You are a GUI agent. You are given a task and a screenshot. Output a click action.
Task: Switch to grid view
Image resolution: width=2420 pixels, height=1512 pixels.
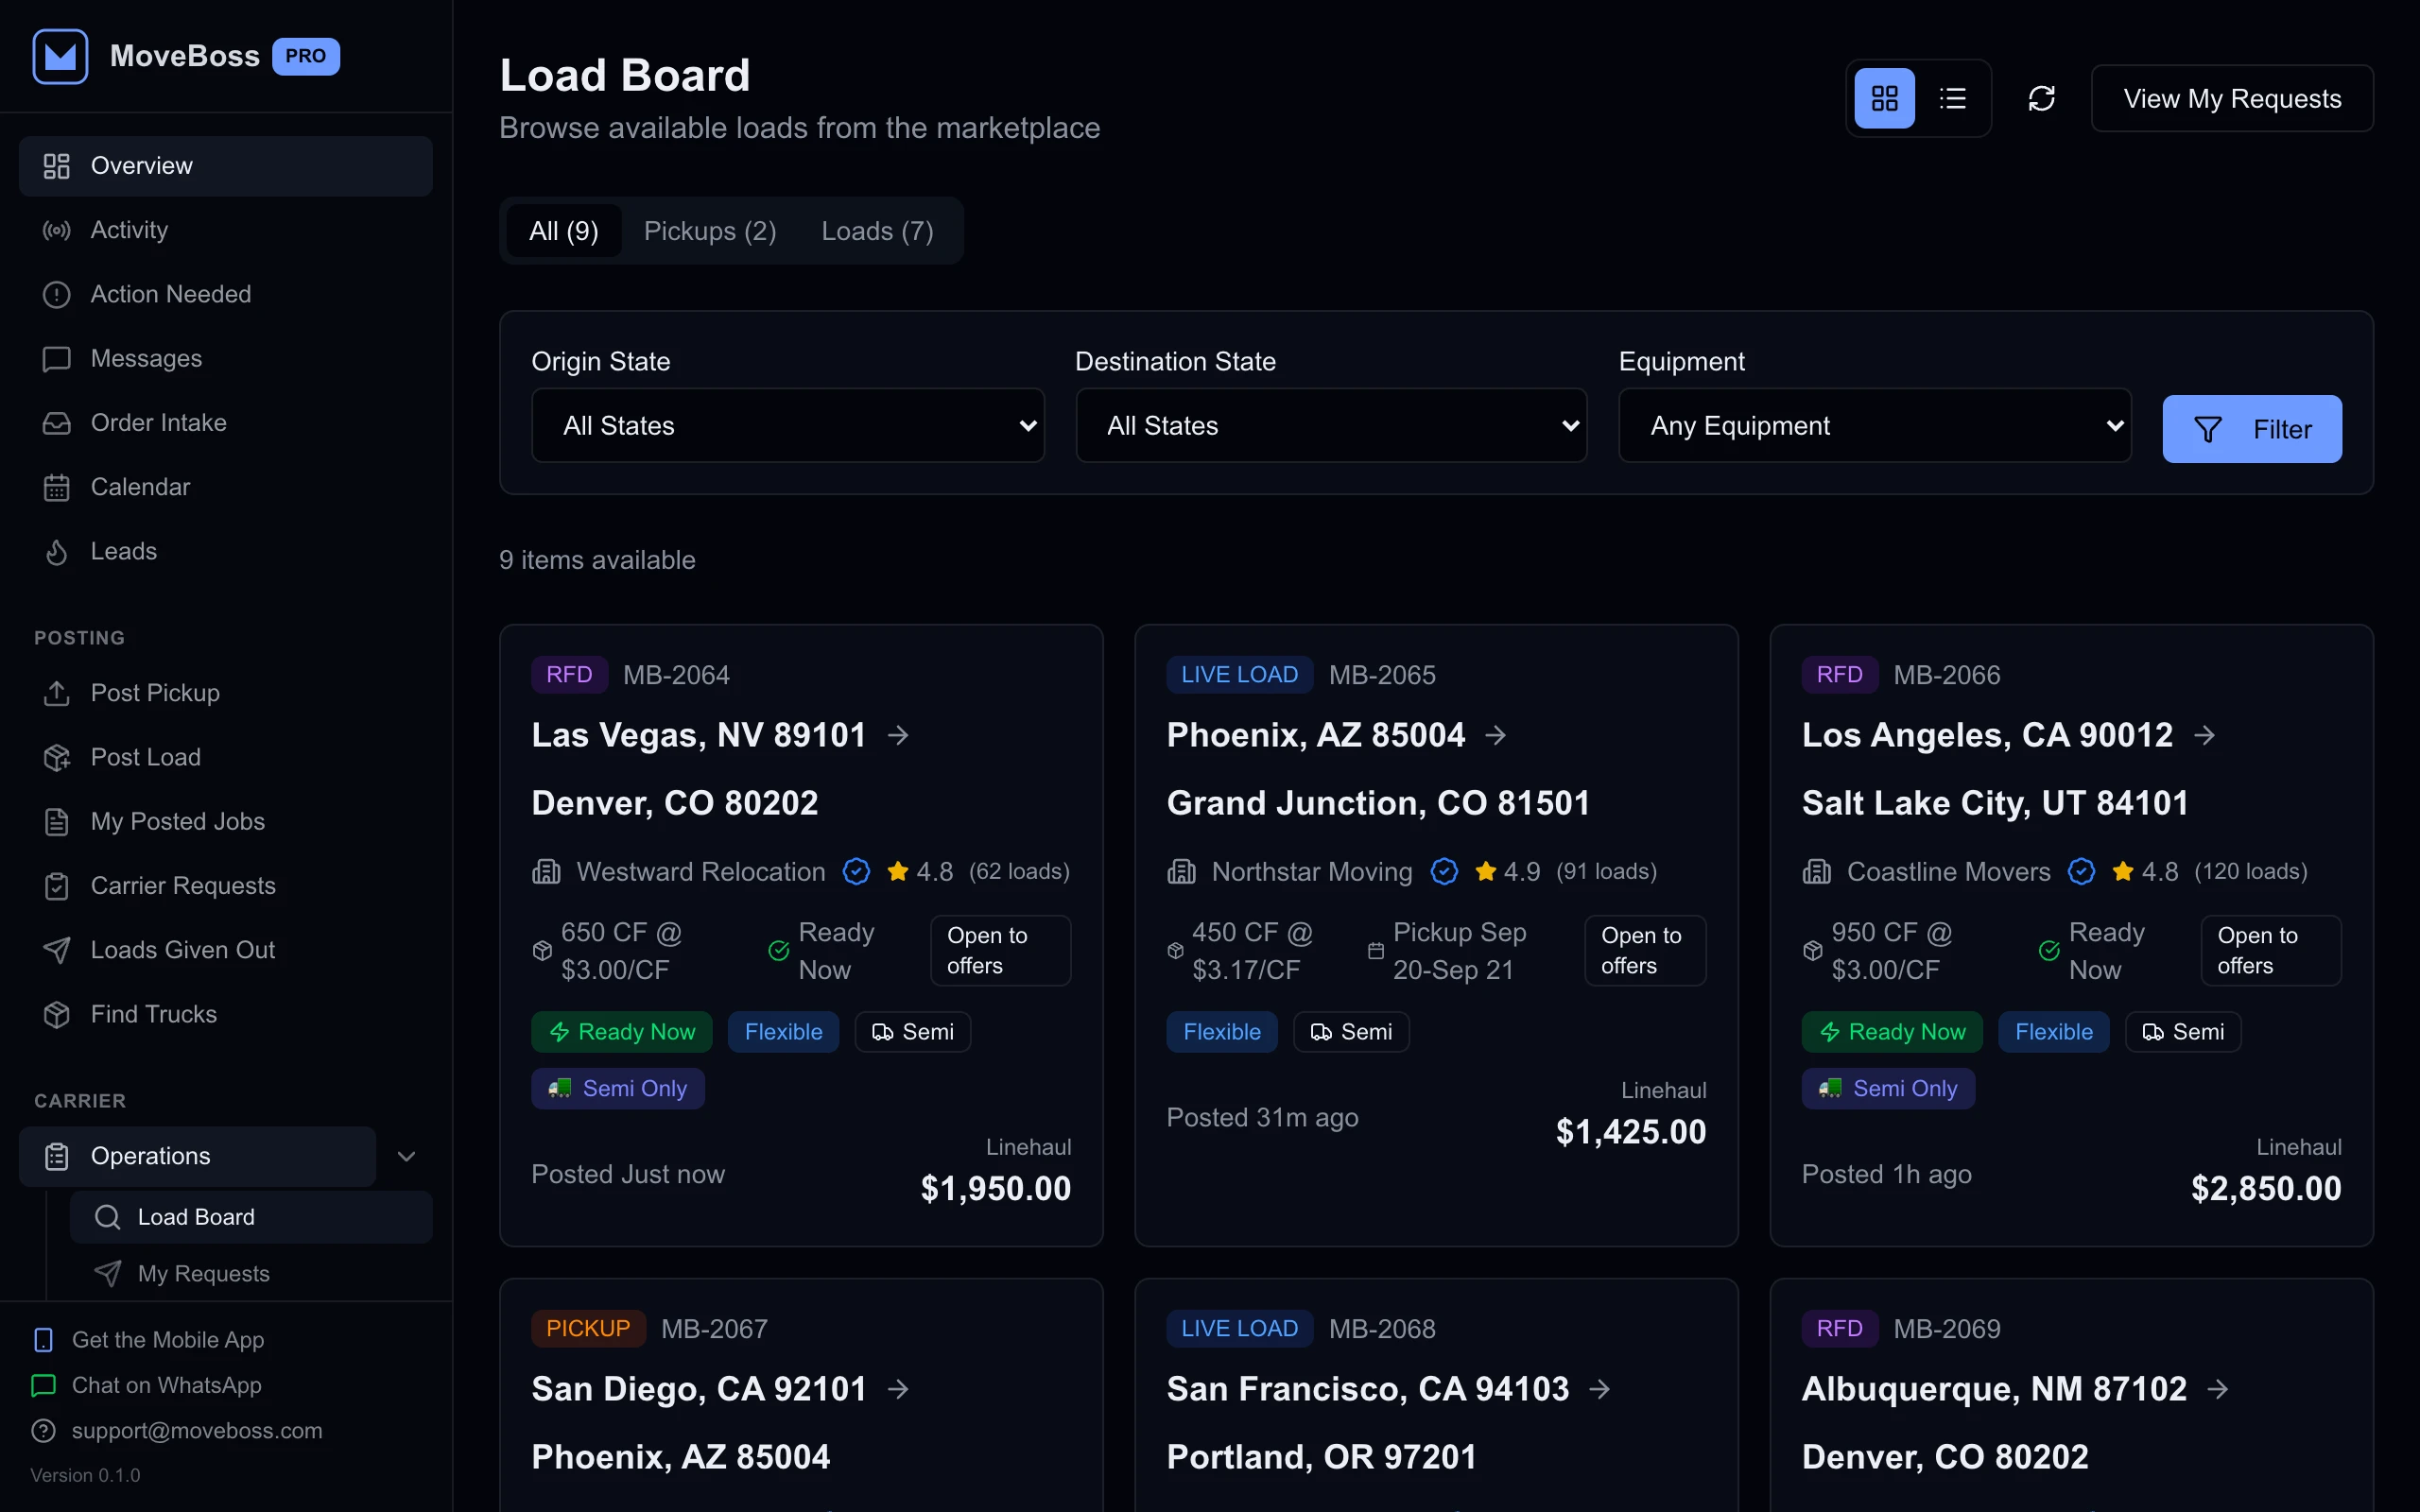click(1884, 98)
